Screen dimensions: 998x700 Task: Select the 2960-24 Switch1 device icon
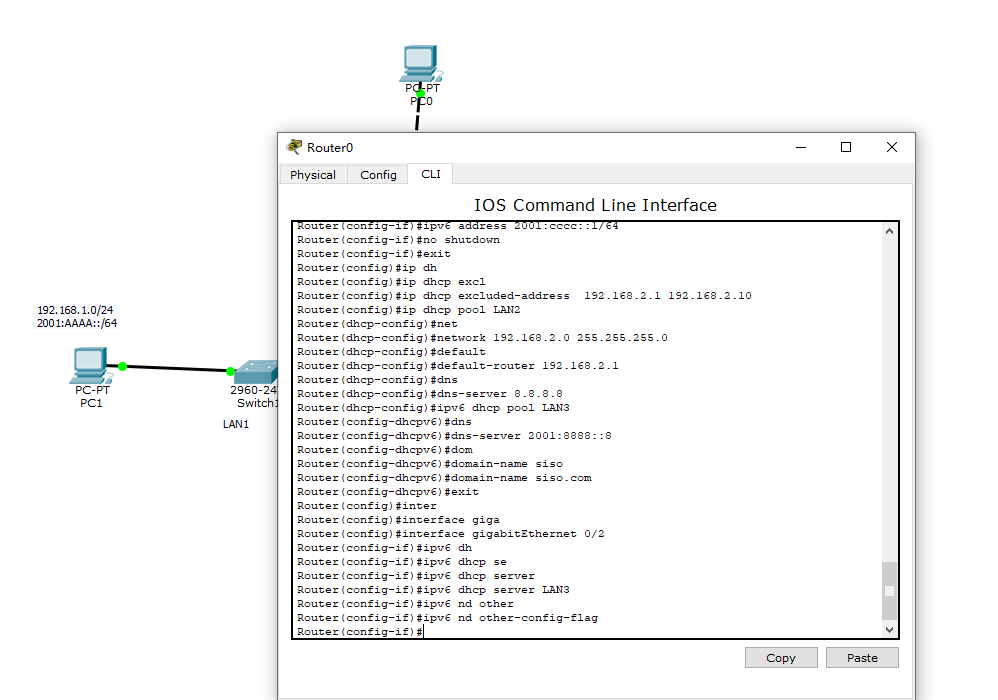pos(256,372)
